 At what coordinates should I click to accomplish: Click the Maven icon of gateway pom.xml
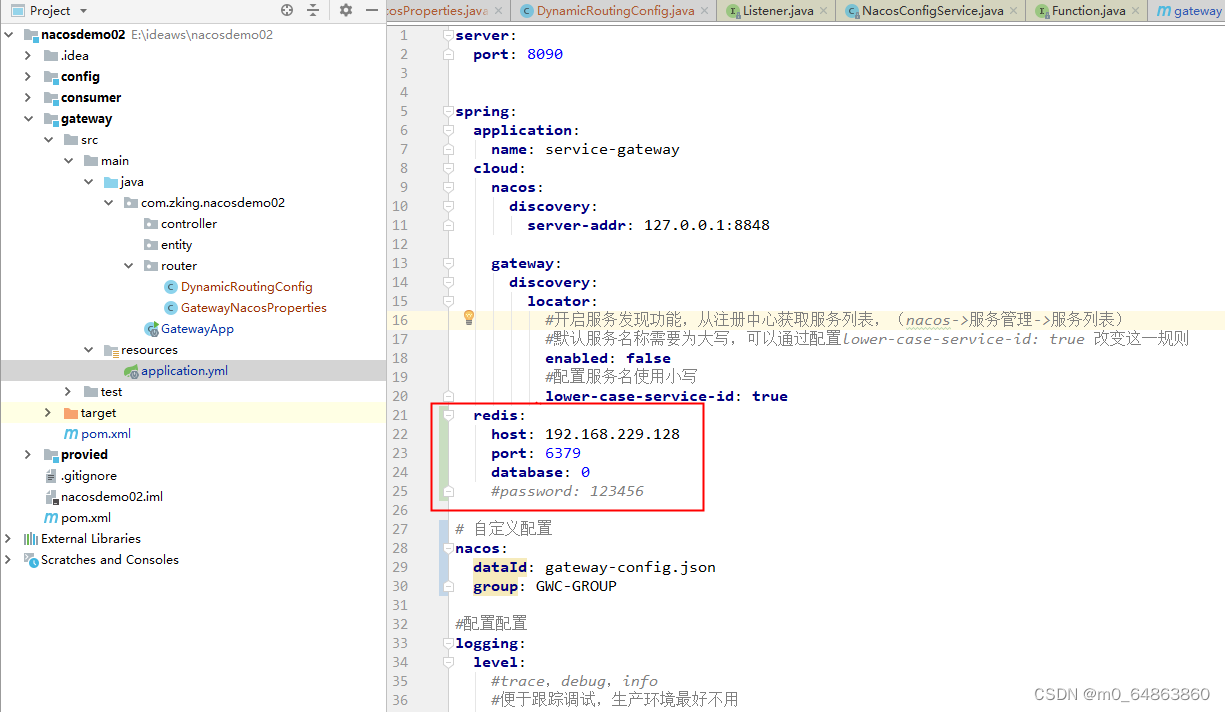pos(71,434)
